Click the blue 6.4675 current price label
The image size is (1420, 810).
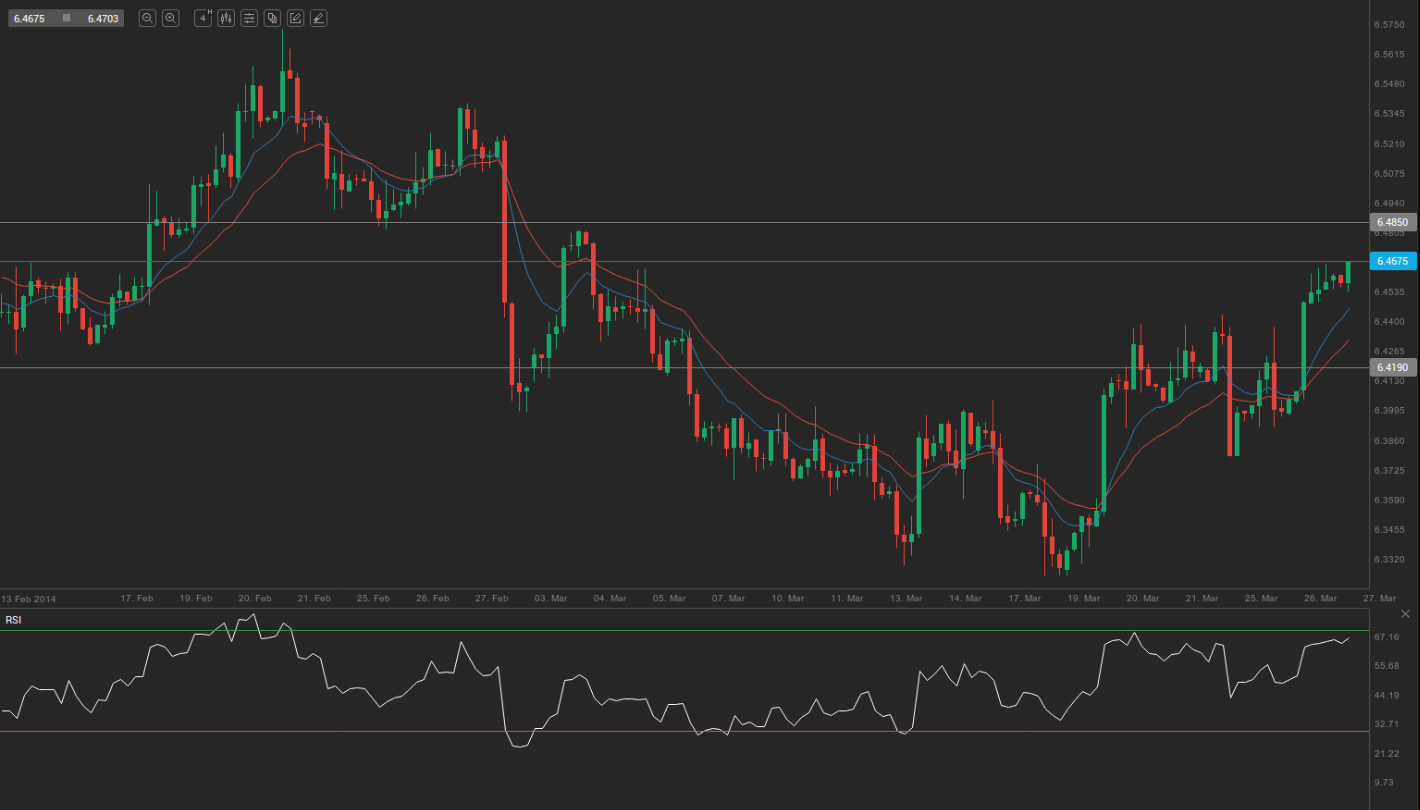click(x=1391, y=261)
